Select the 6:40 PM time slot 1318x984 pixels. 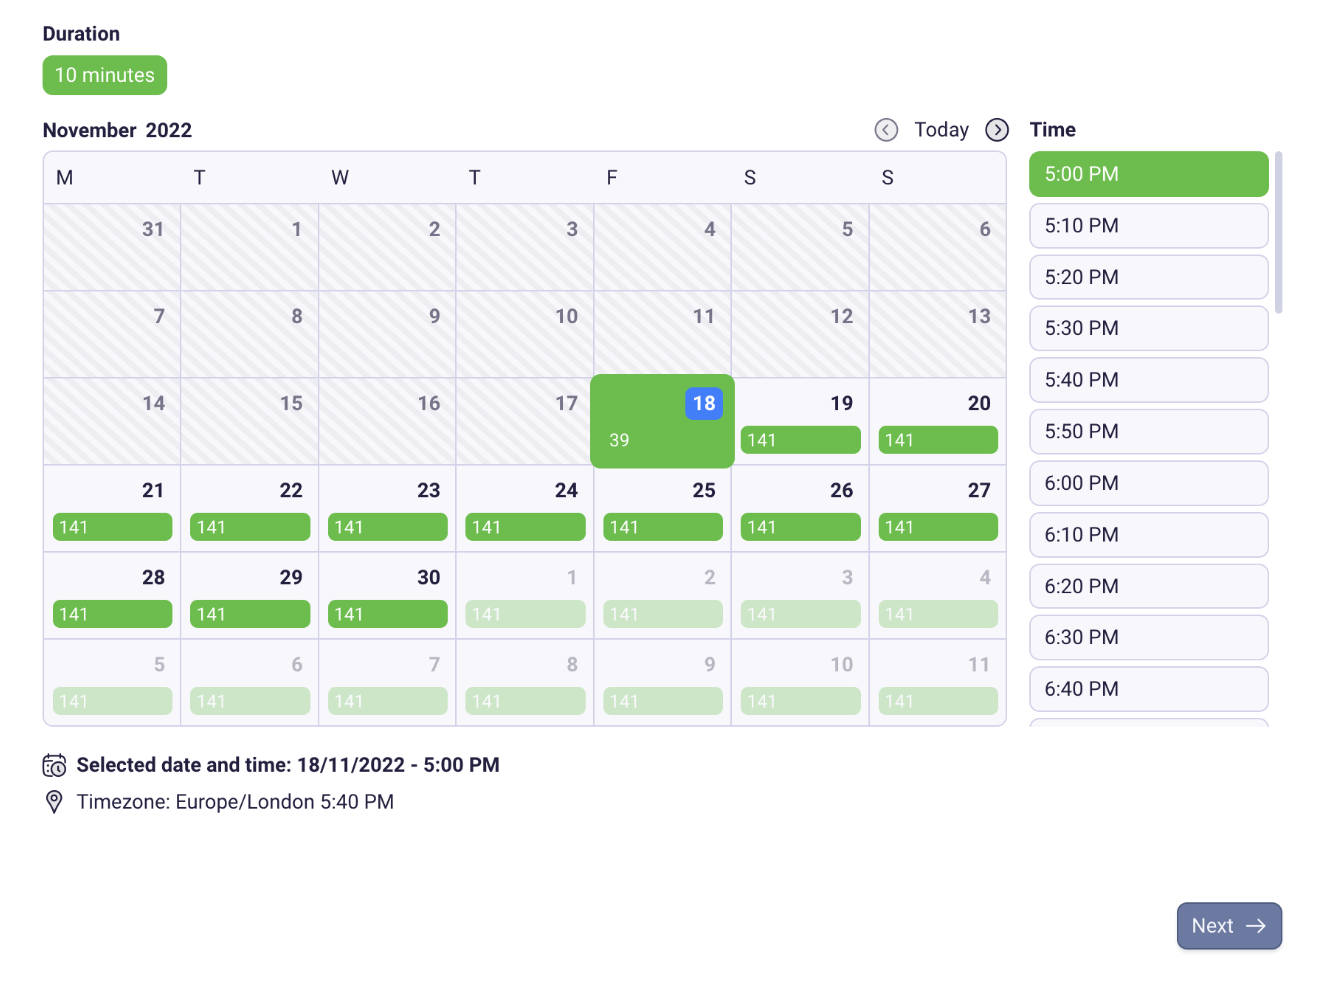(x=1149, y=689)
